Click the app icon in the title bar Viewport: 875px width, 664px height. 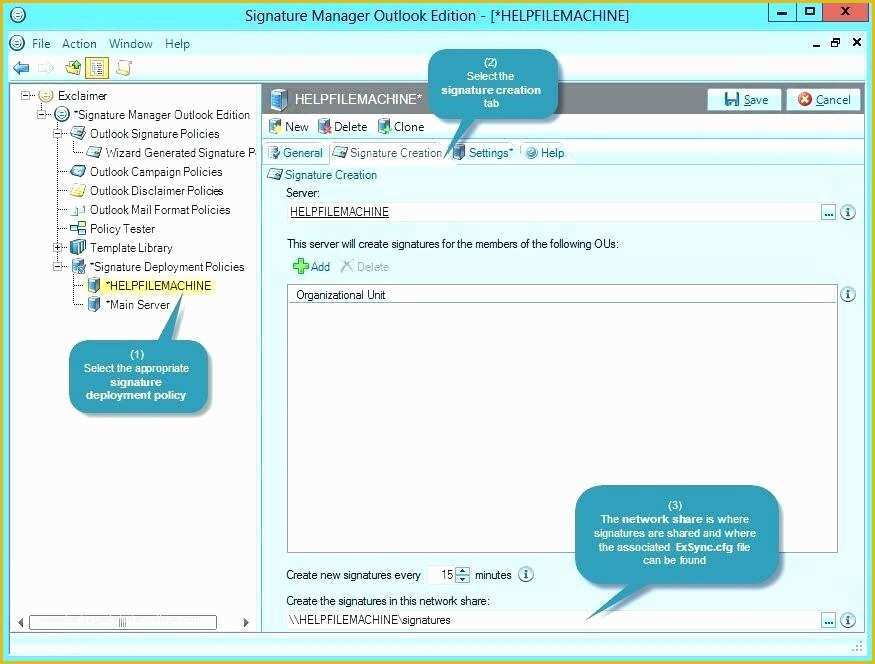point(18,15)
